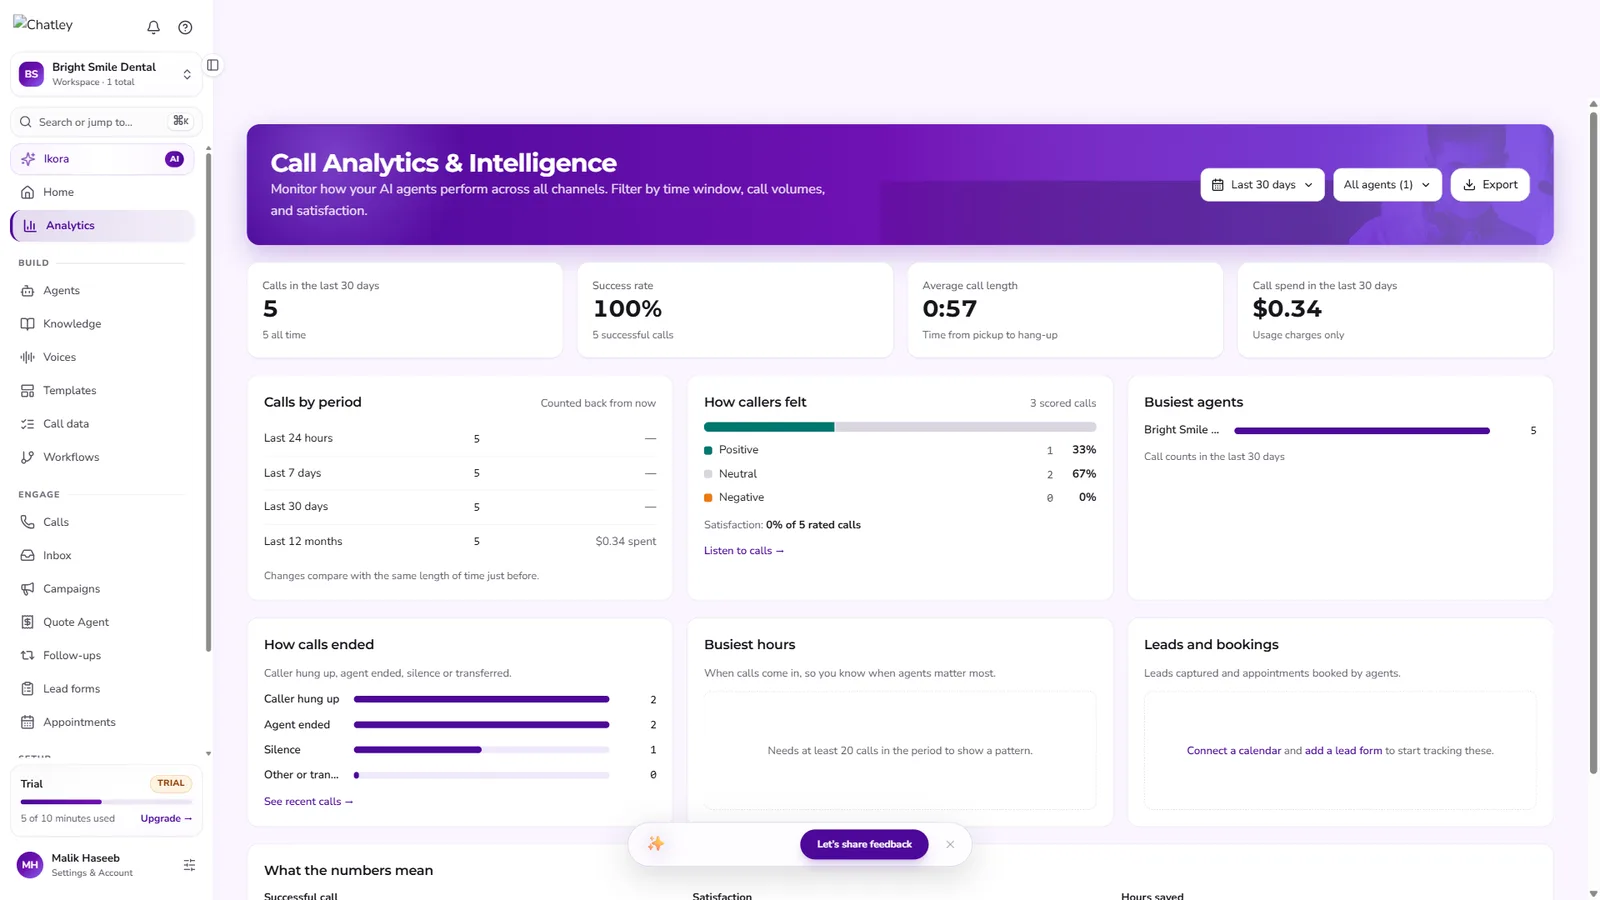The width and height of the screenshot is (1600, 900).
Task: Click the Let's share feedback button
Action: (x=864, y=845)
